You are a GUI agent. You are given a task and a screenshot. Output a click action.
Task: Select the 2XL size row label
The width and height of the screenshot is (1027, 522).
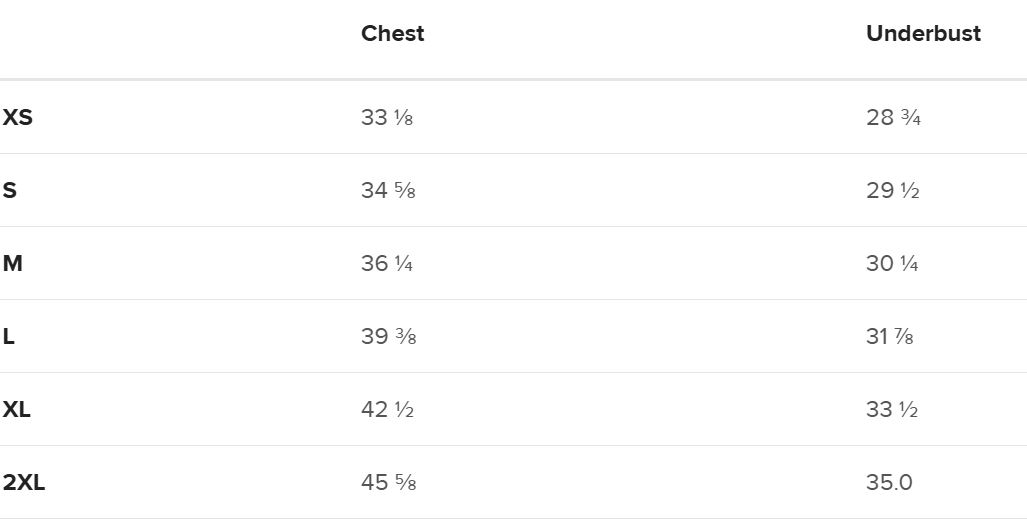(x=24, y=482)
